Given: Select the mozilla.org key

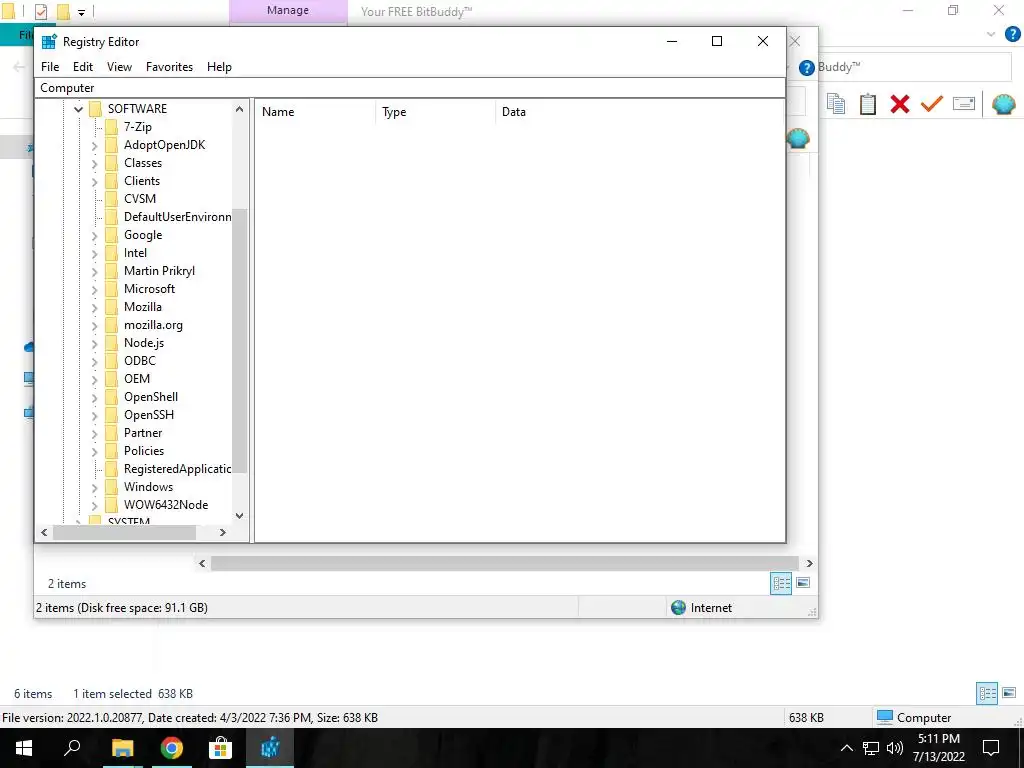Looking at the screenshot, I should click(153, 325).
